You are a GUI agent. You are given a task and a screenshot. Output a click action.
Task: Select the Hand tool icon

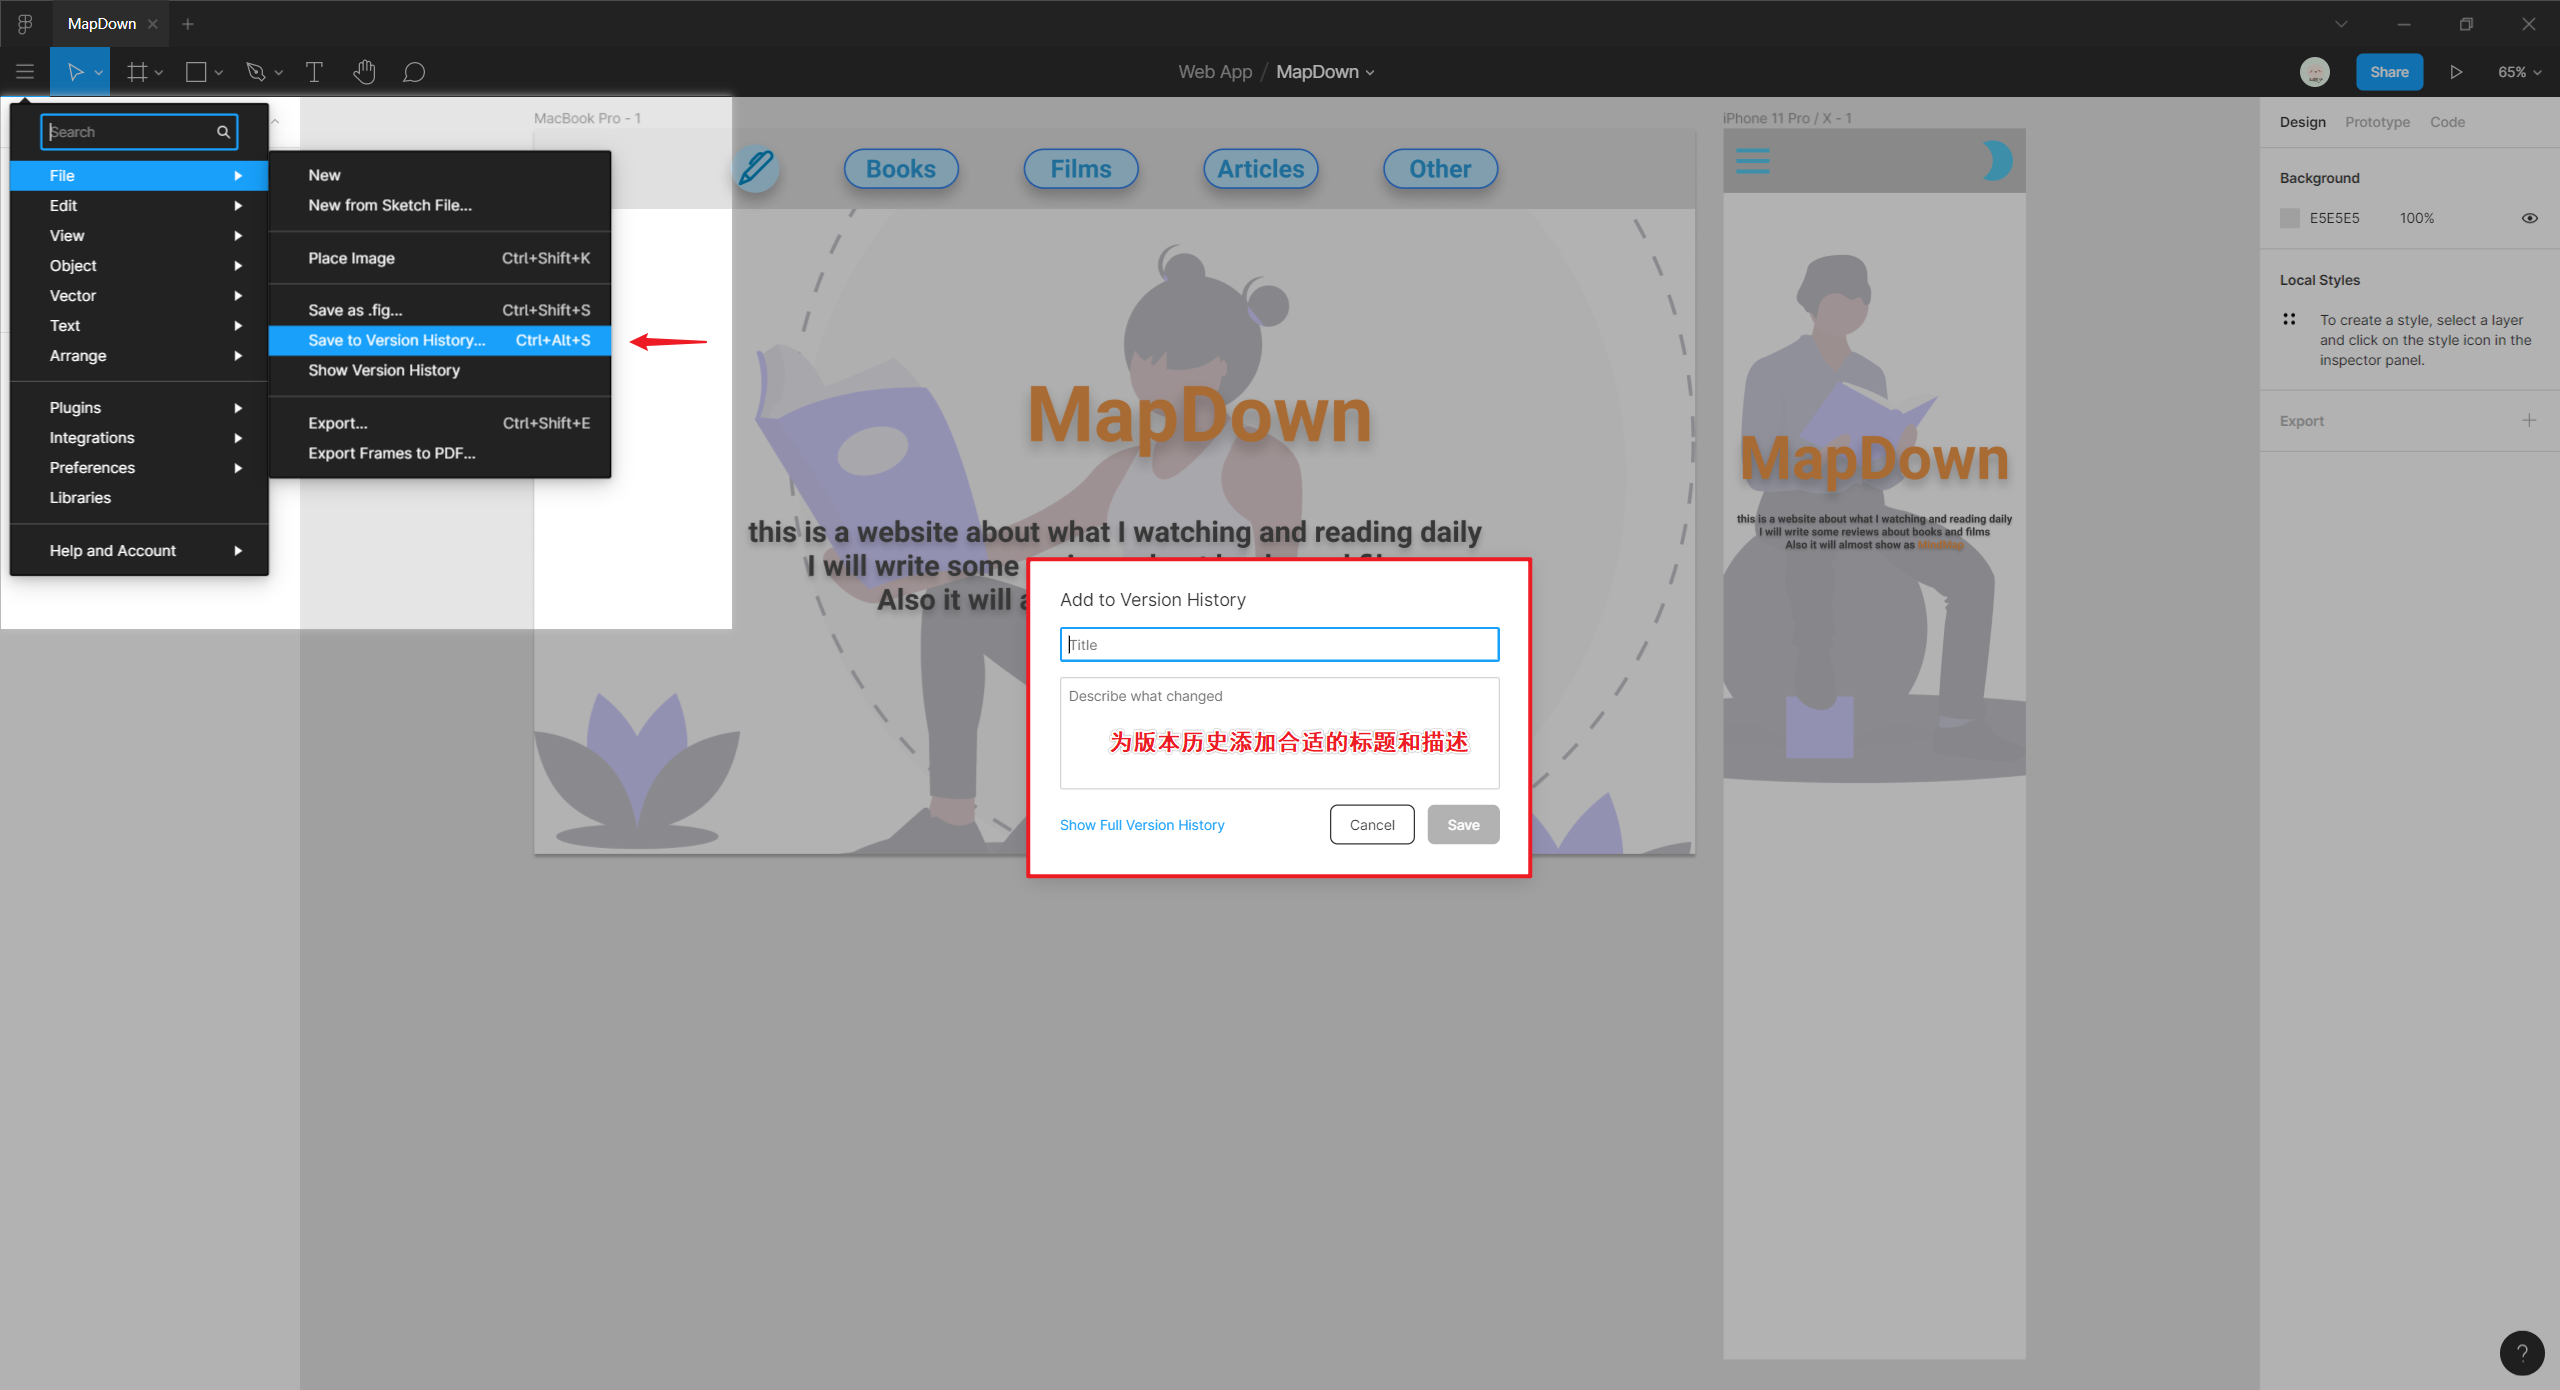click(x=364, y=72)
